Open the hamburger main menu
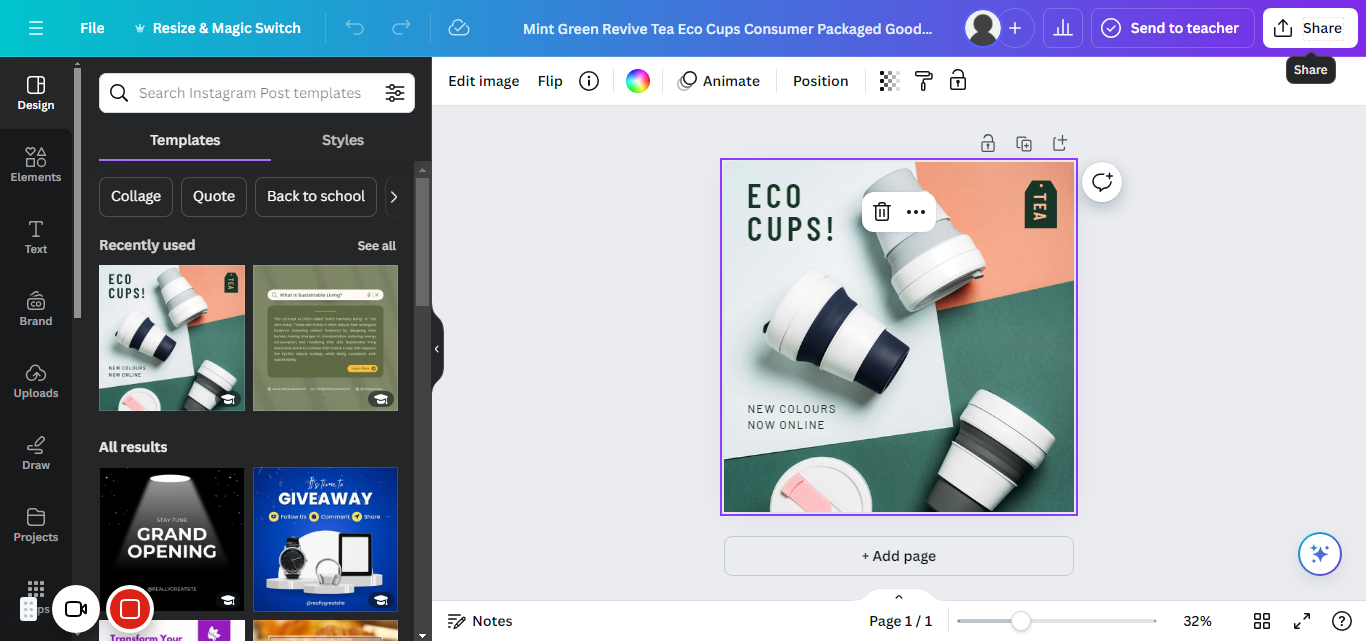This screenshot has width=1366, height=641. pos(36,28)
